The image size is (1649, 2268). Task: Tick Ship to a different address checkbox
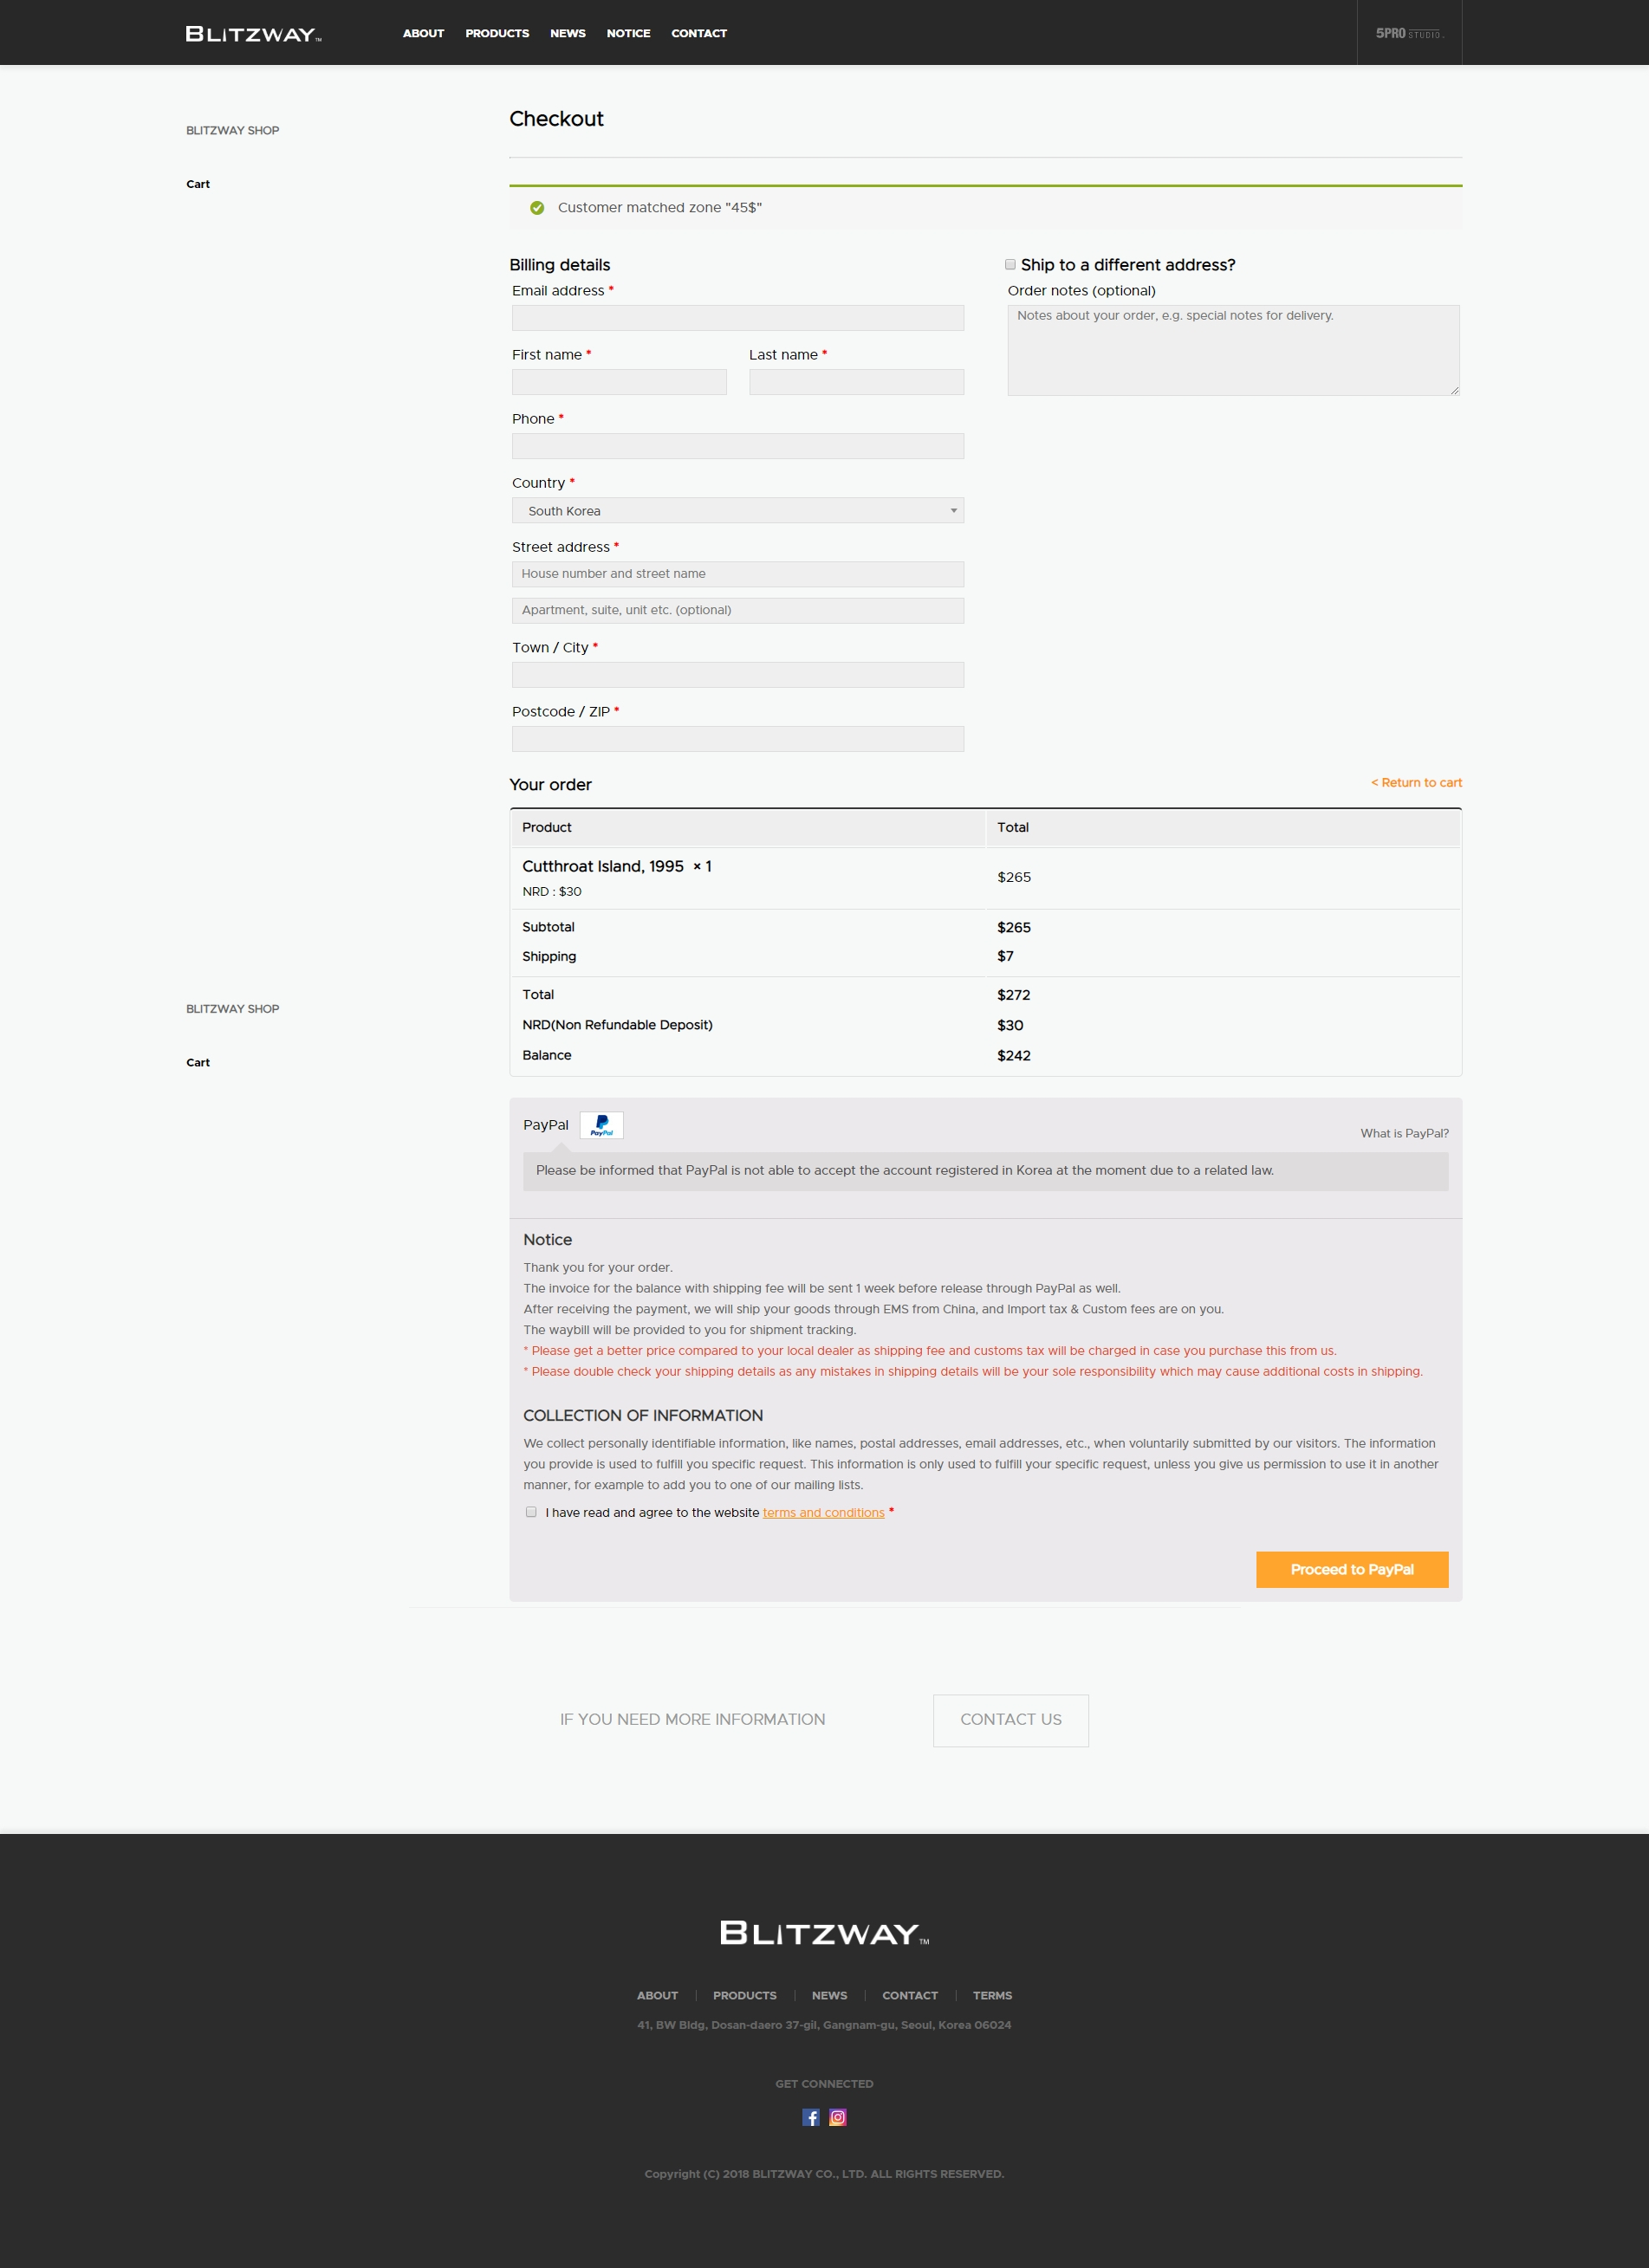click(1010, 264)
